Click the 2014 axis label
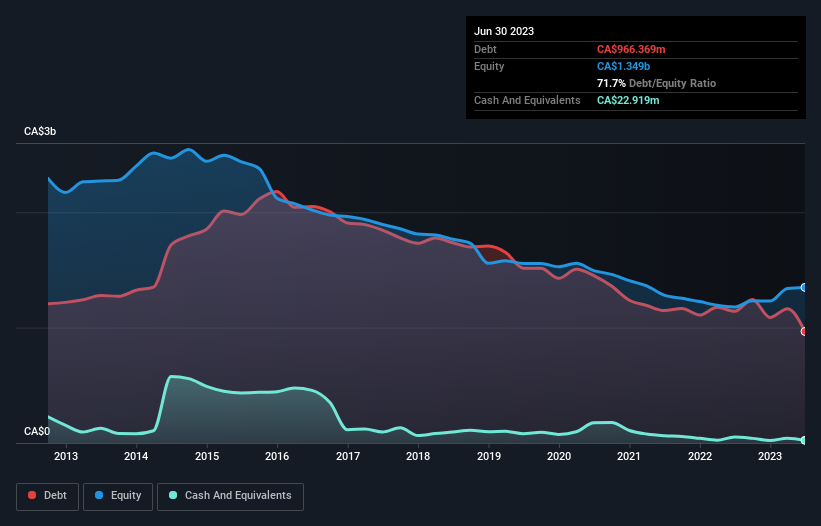The width and height of the screenshot is (821, 526). (x=136, y=456)
